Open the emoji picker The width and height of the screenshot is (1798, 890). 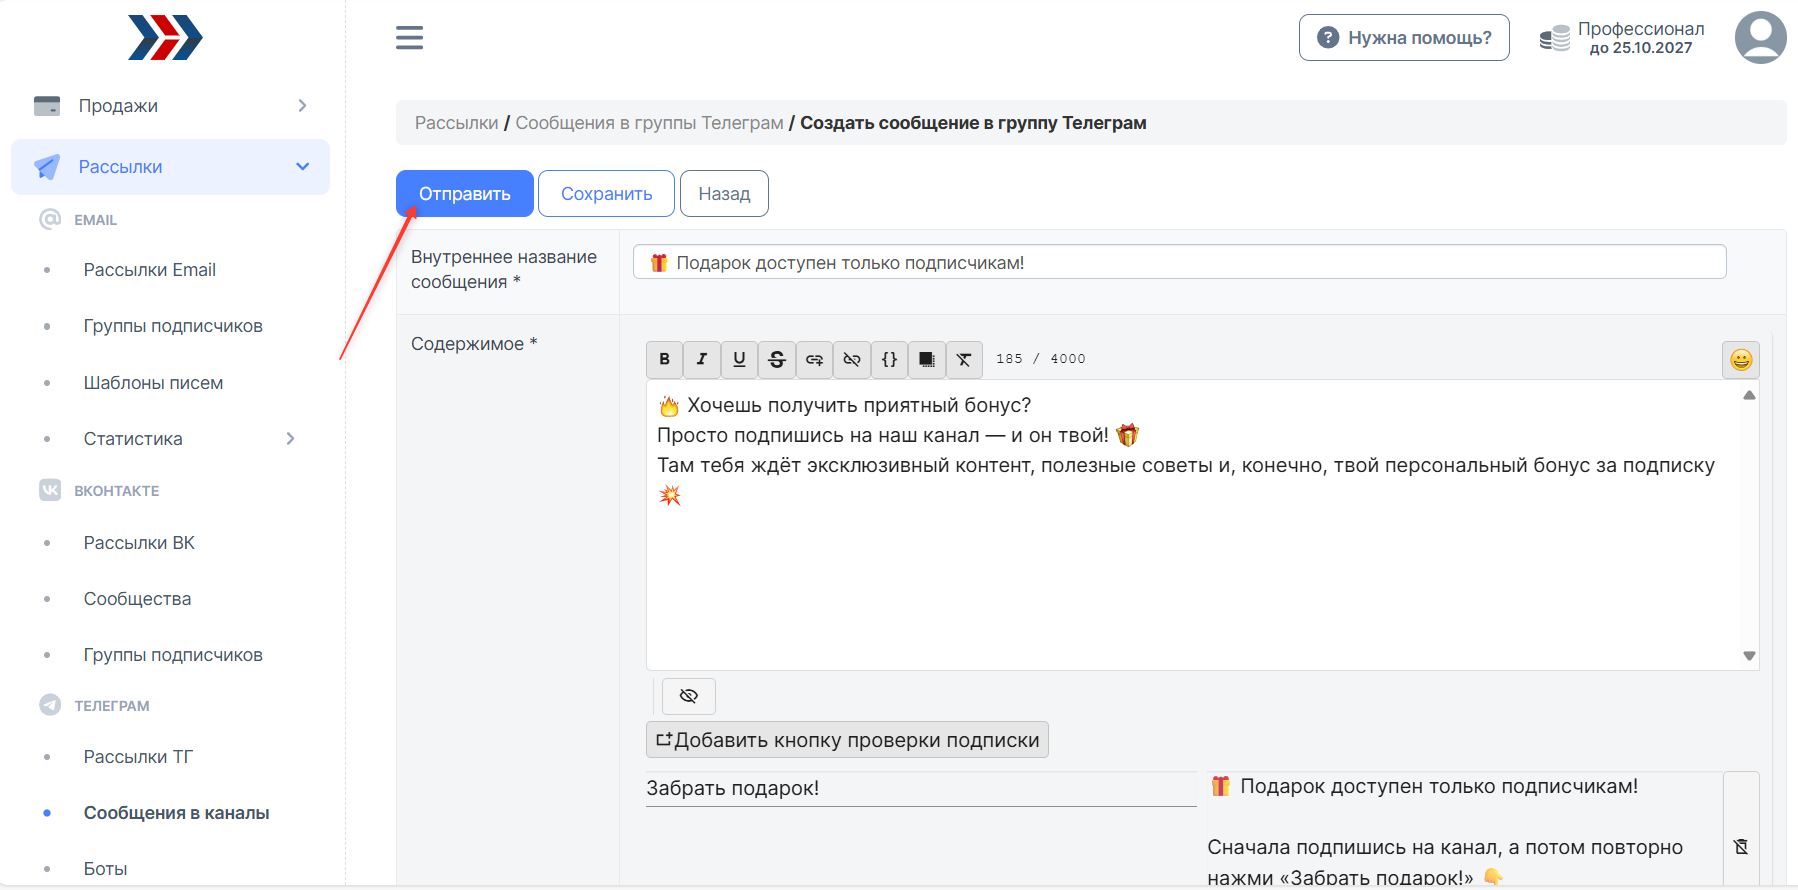(x=1740, y=360)
